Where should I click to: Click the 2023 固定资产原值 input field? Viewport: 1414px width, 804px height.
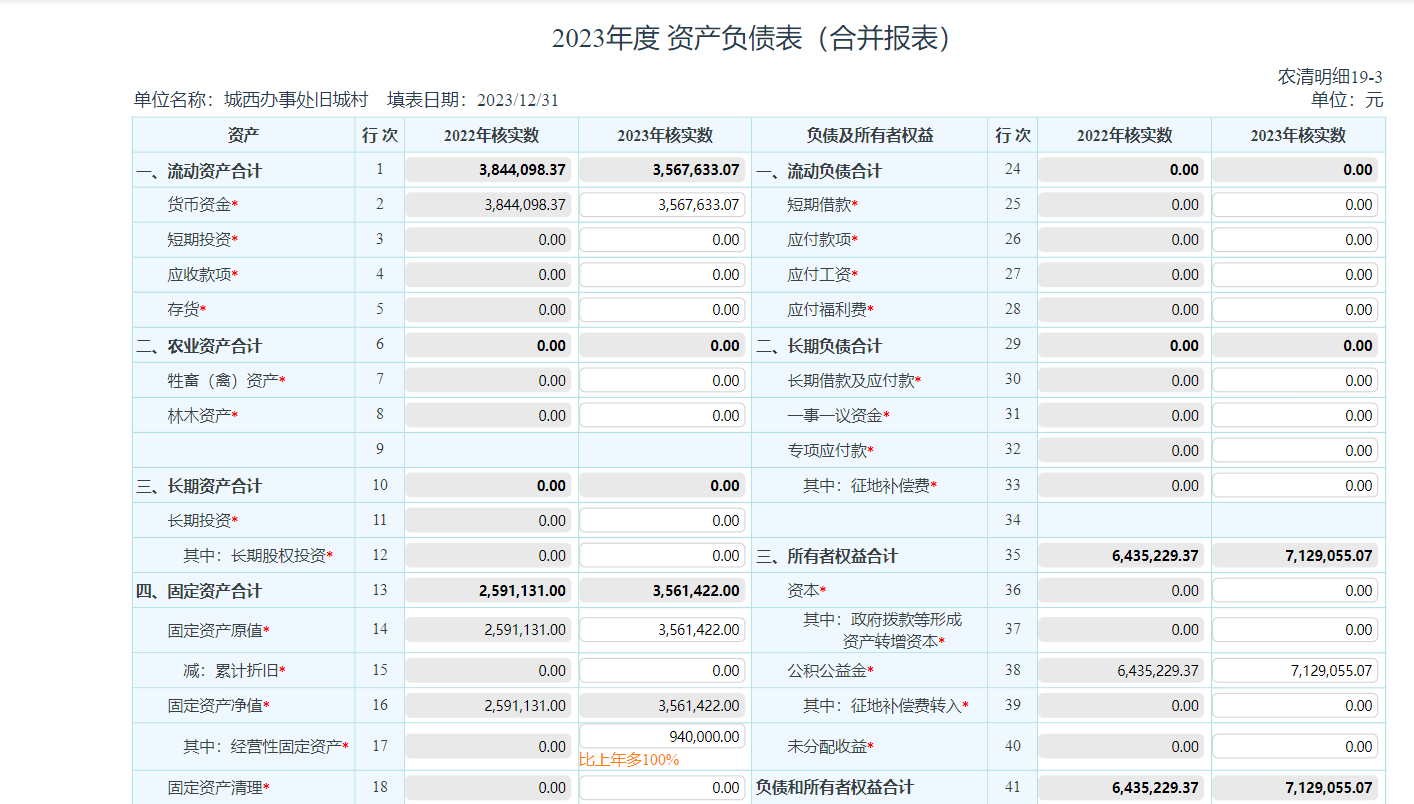click(662, 630)
